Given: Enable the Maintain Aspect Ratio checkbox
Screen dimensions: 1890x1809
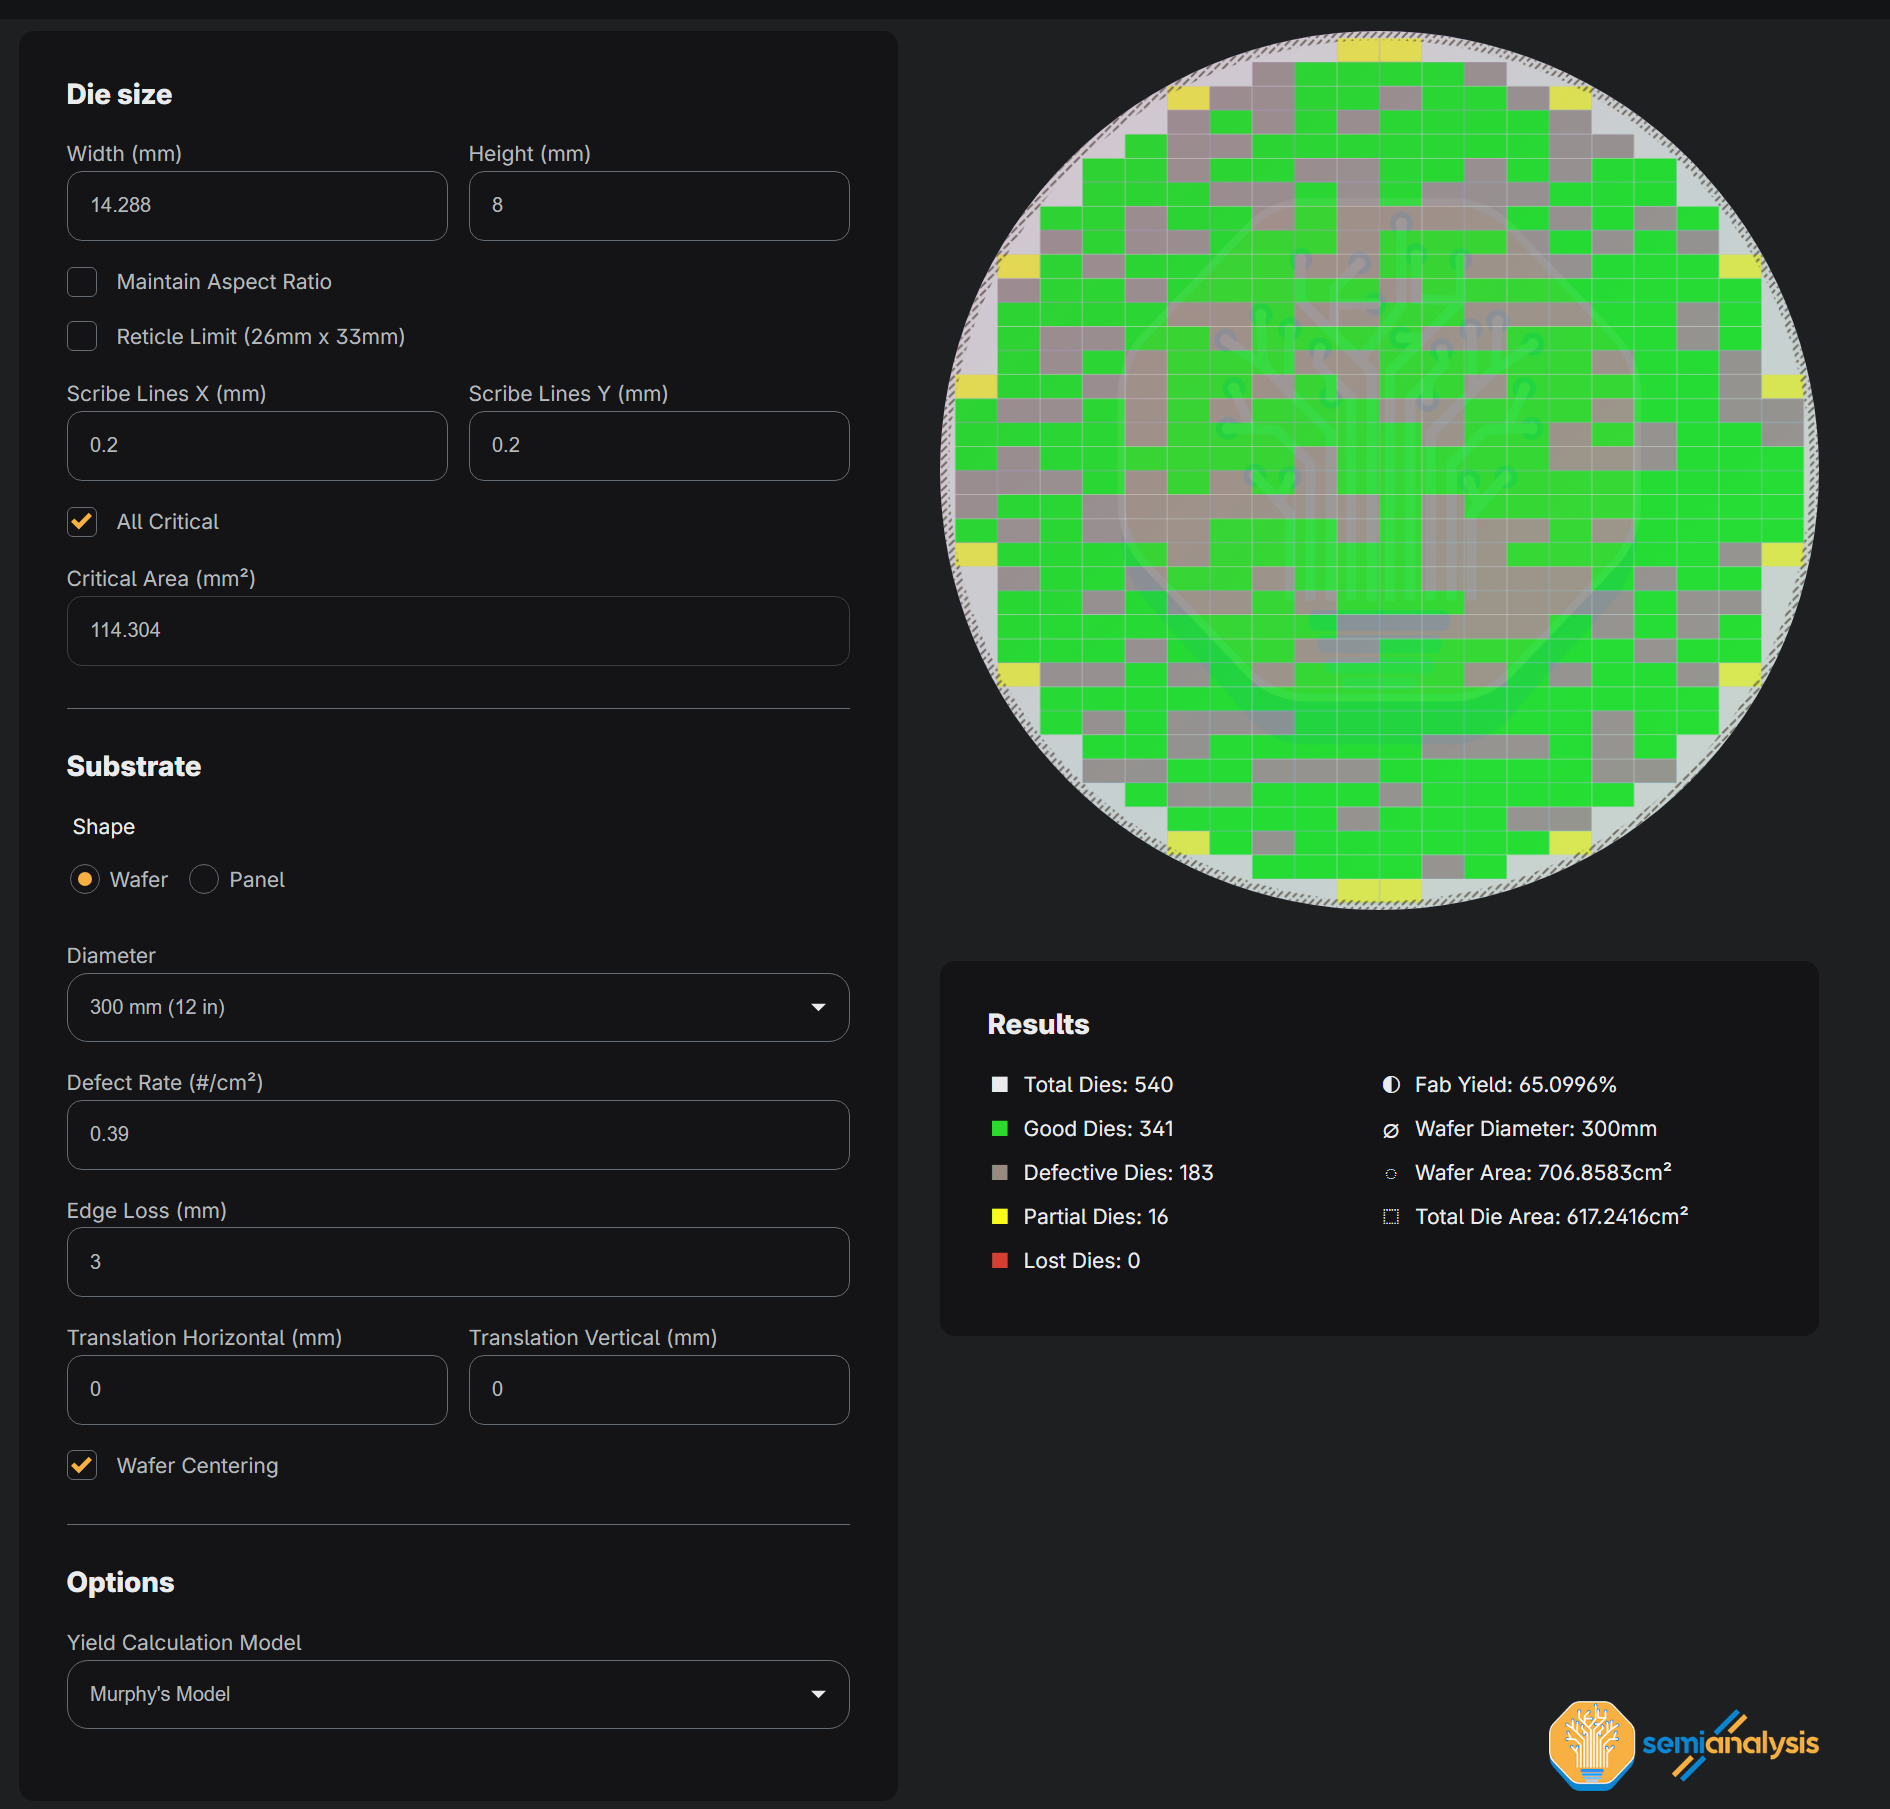Looking at the screenshot, I should coord(82,282).
